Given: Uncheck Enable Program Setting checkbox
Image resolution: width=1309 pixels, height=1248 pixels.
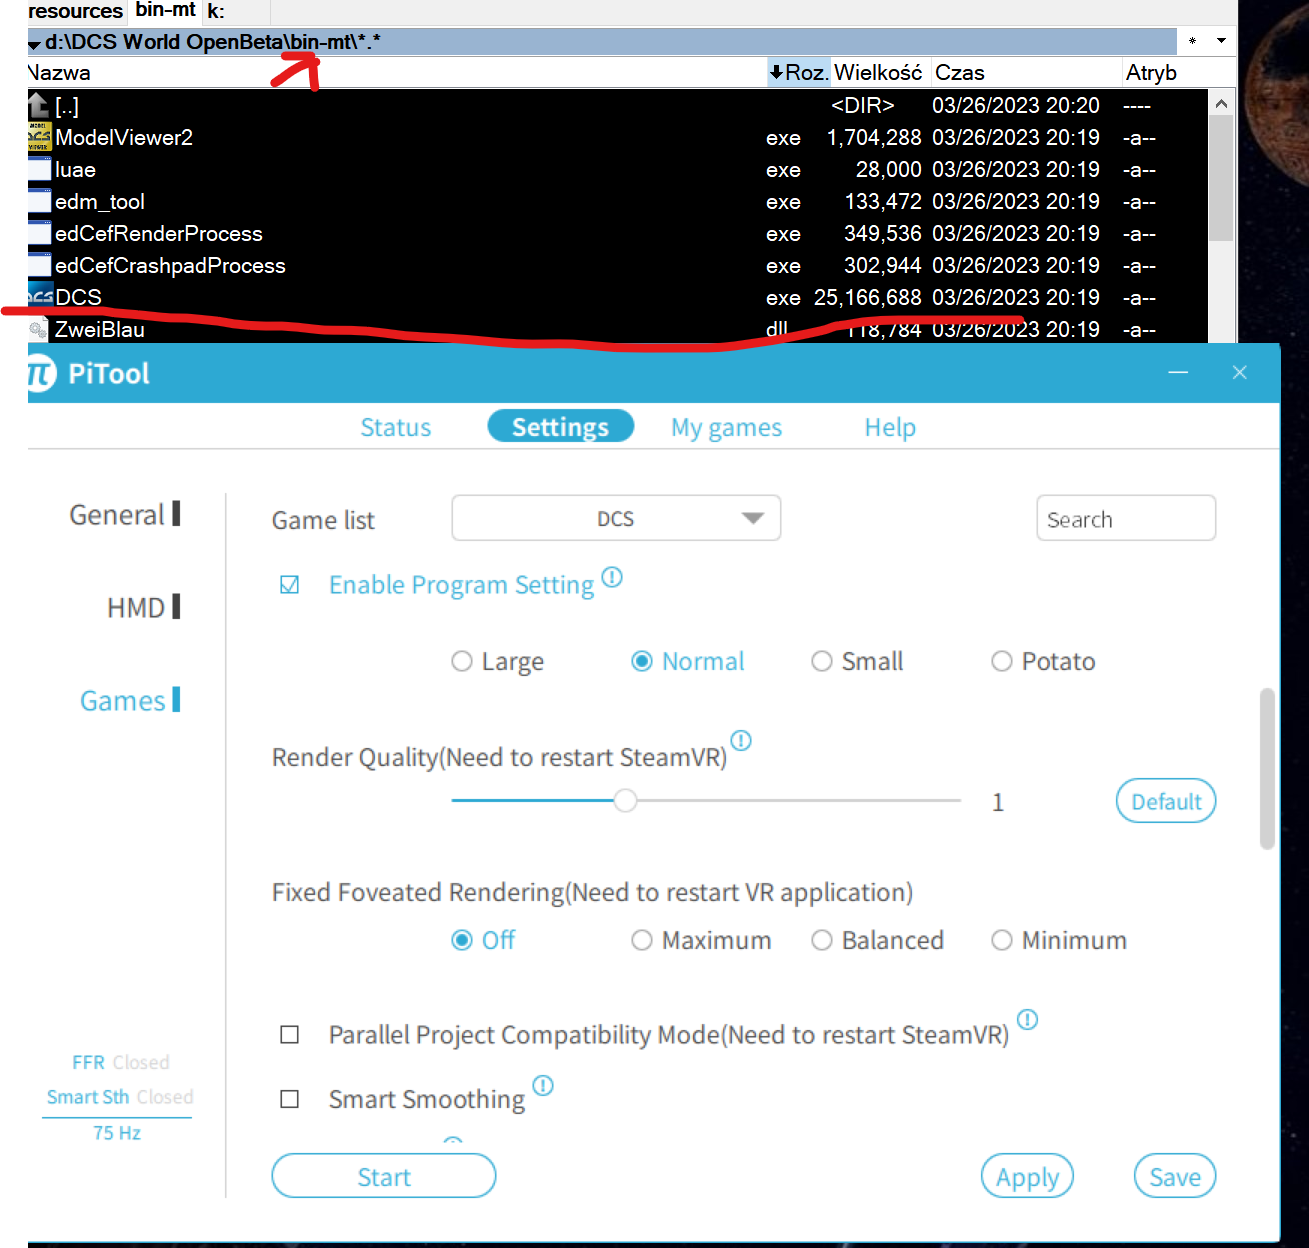Looking at the screenshot, I should [290, 585].
